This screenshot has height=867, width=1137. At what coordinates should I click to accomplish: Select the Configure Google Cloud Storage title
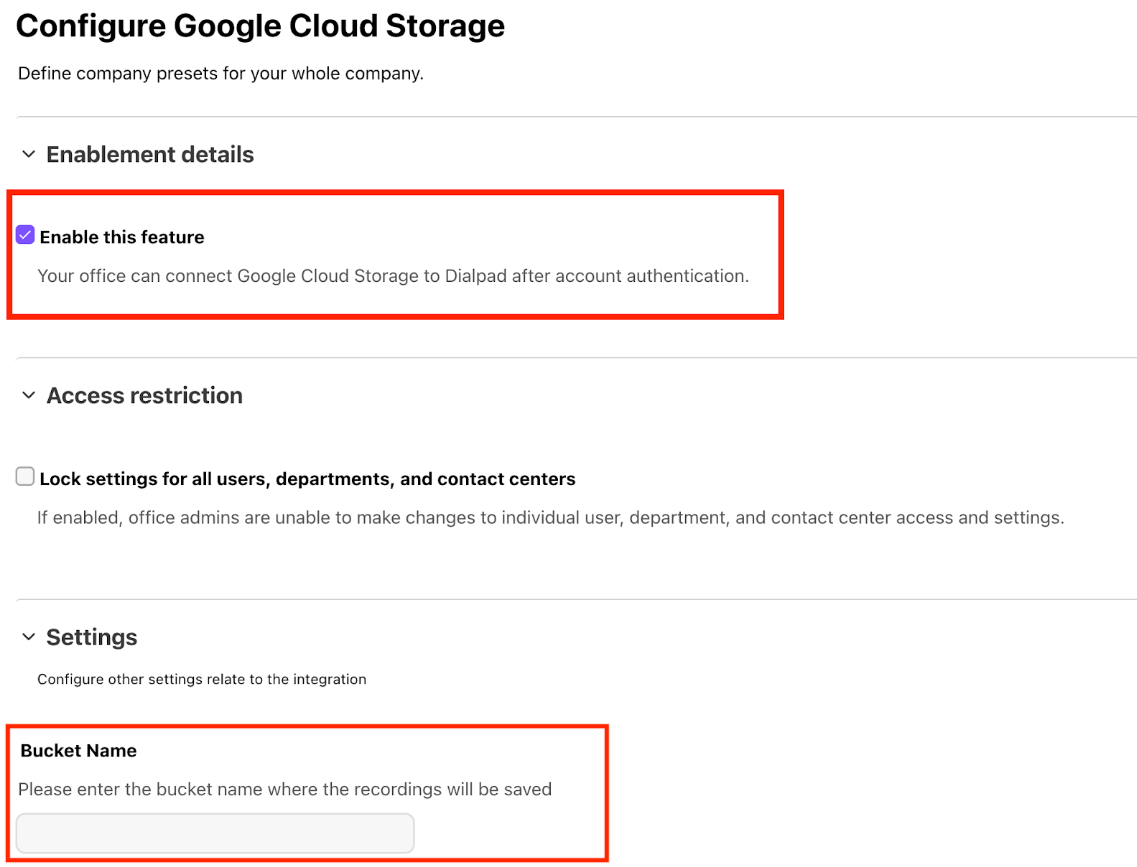260,26
